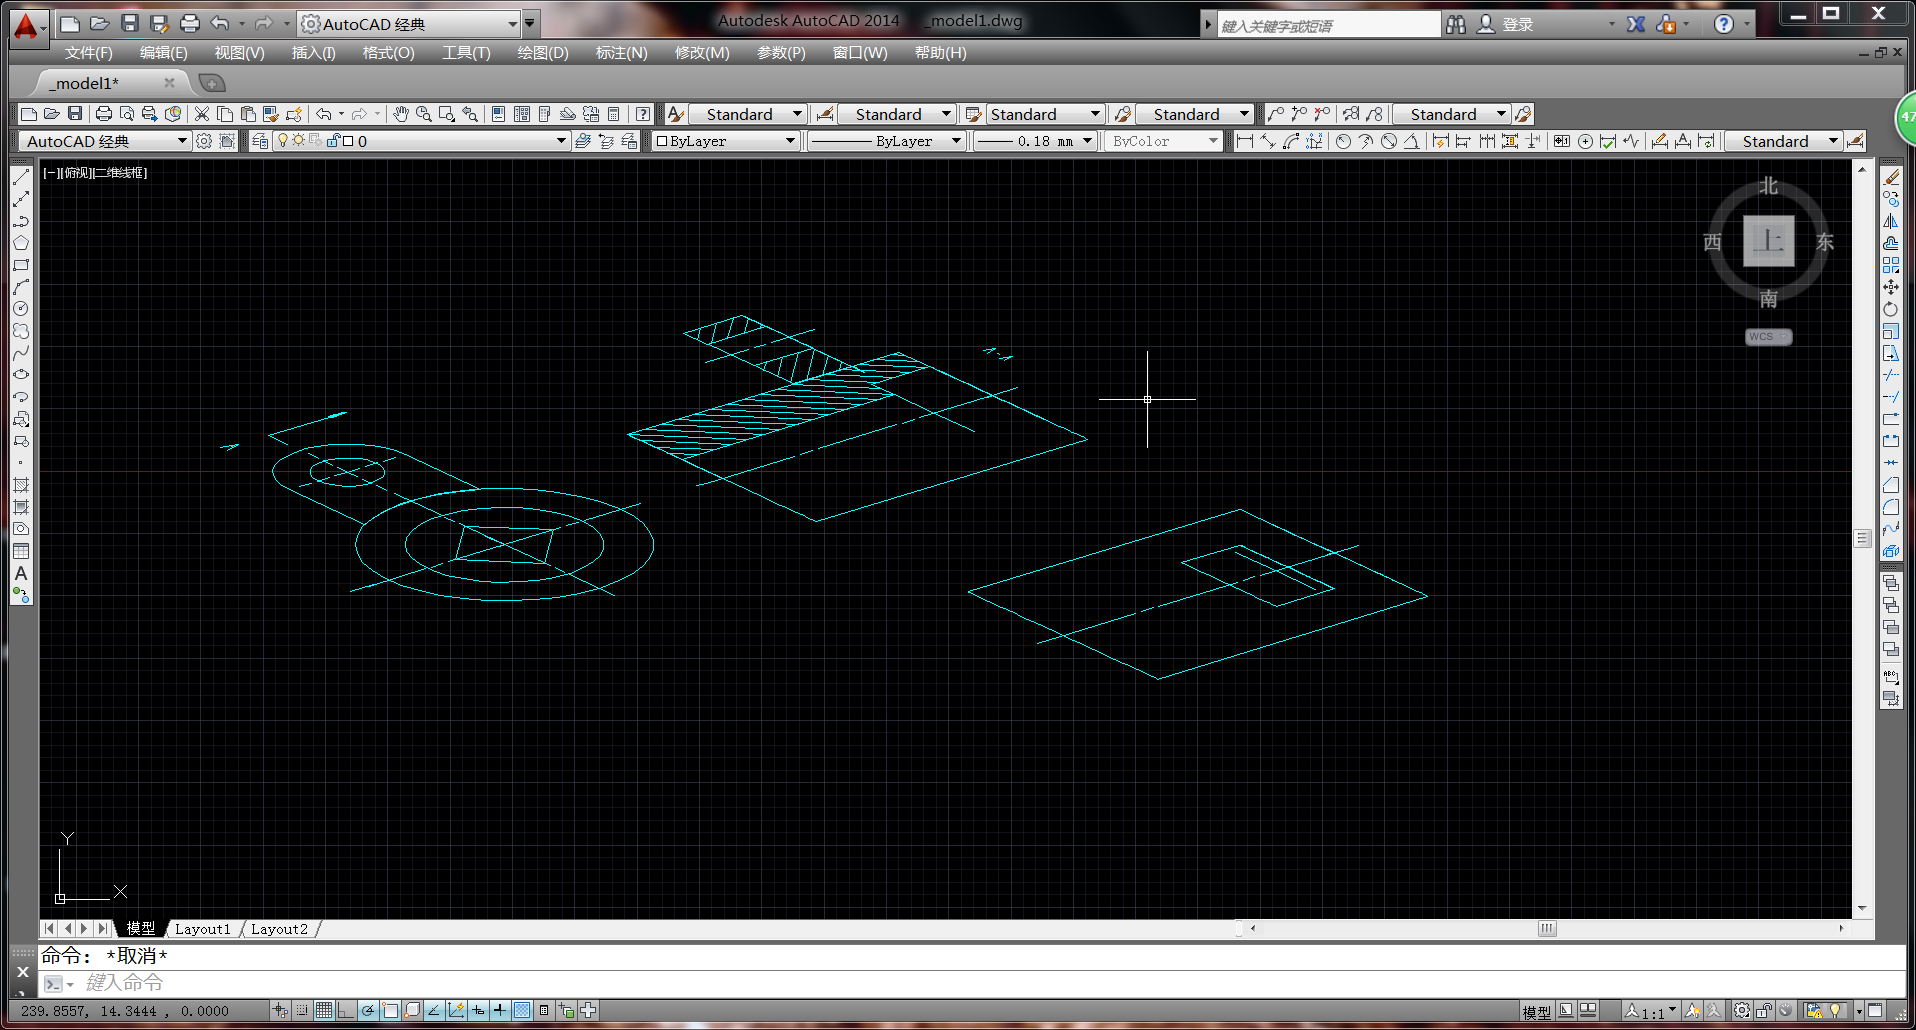Activate the Pan hand tool

(401, 114)
